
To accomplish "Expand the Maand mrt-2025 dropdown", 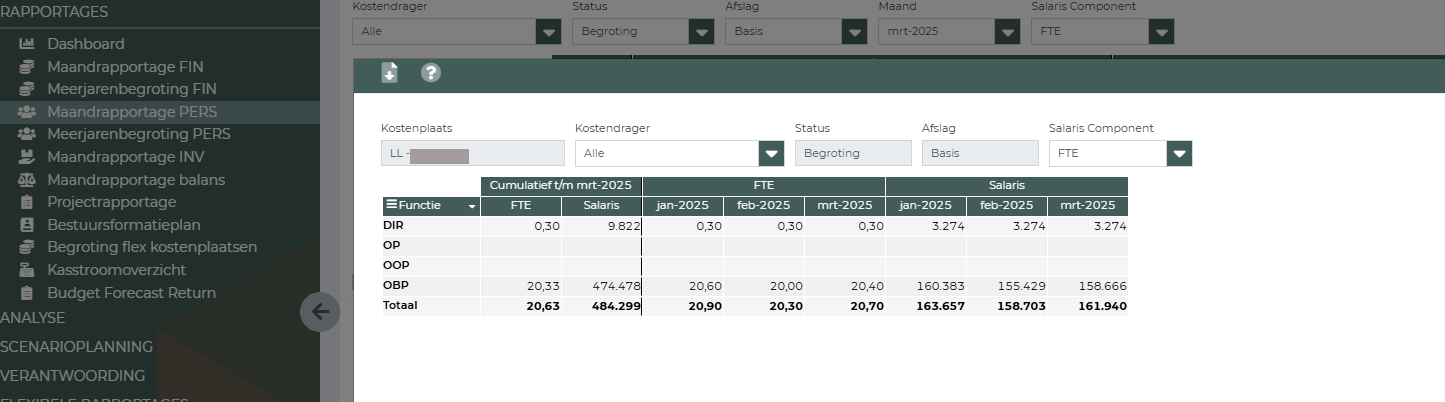I will click(x=1008, y=32).
